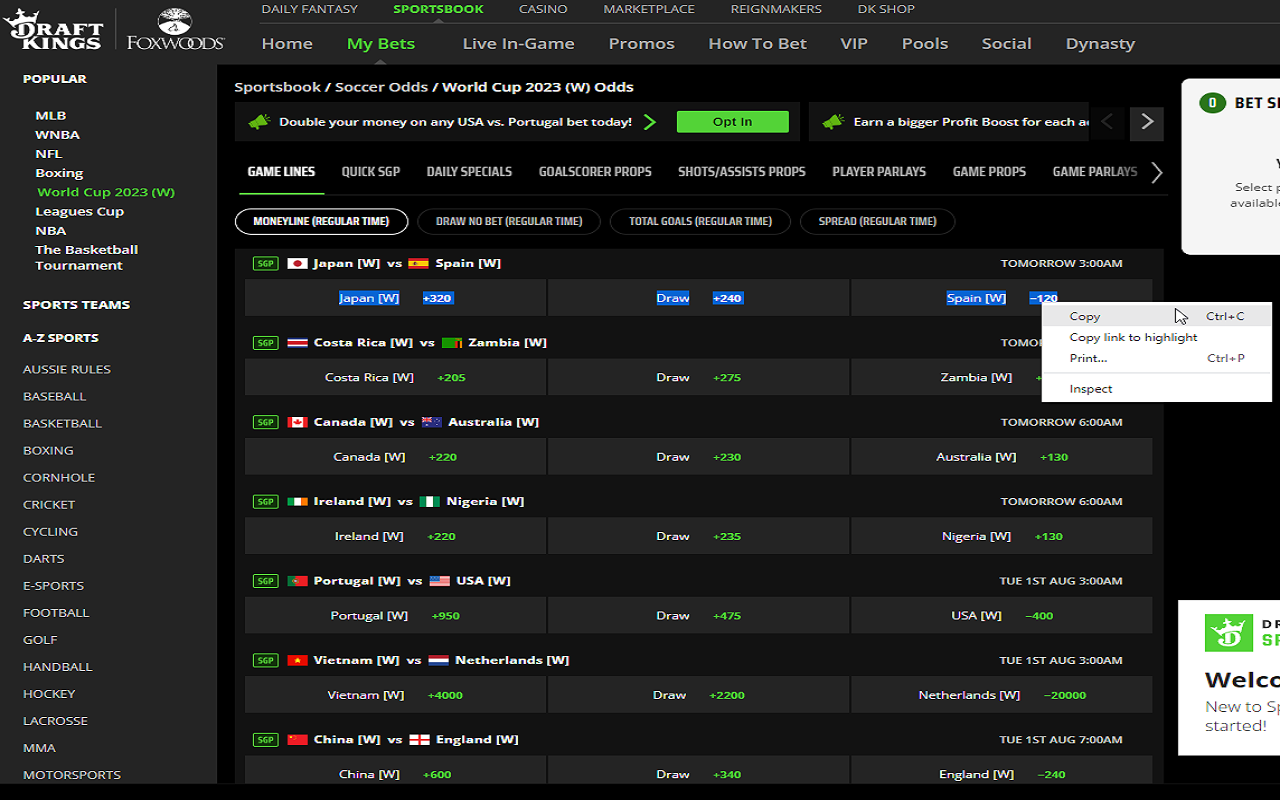The height and width of the screenshot is (800, 1280).
Task: Bet on Costa Rica [W] at +205
Action: [x=395, y=377]
